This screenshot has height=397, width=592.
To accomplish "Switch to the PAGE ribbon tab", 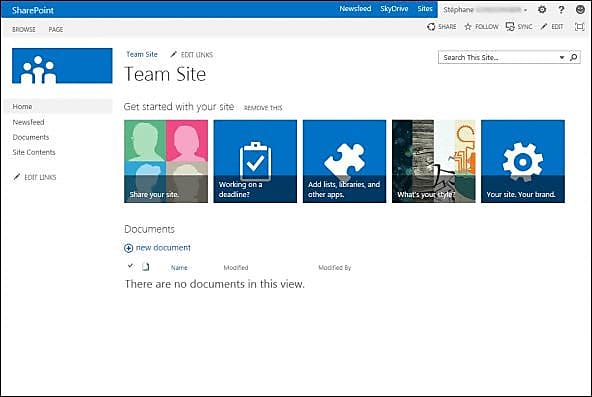I will coord(56,29).
